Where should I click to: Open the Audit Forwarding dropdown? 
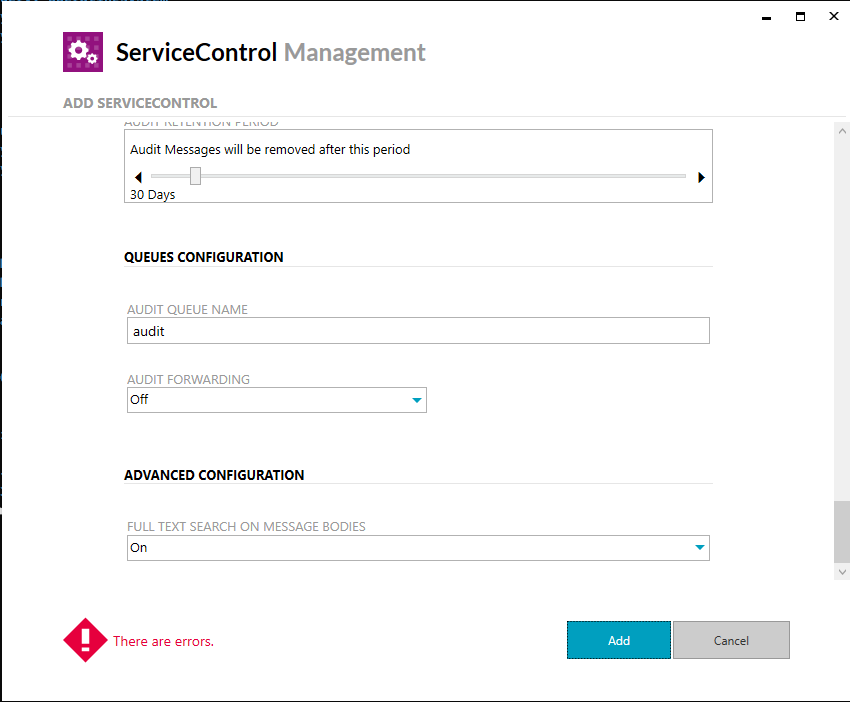276,399
